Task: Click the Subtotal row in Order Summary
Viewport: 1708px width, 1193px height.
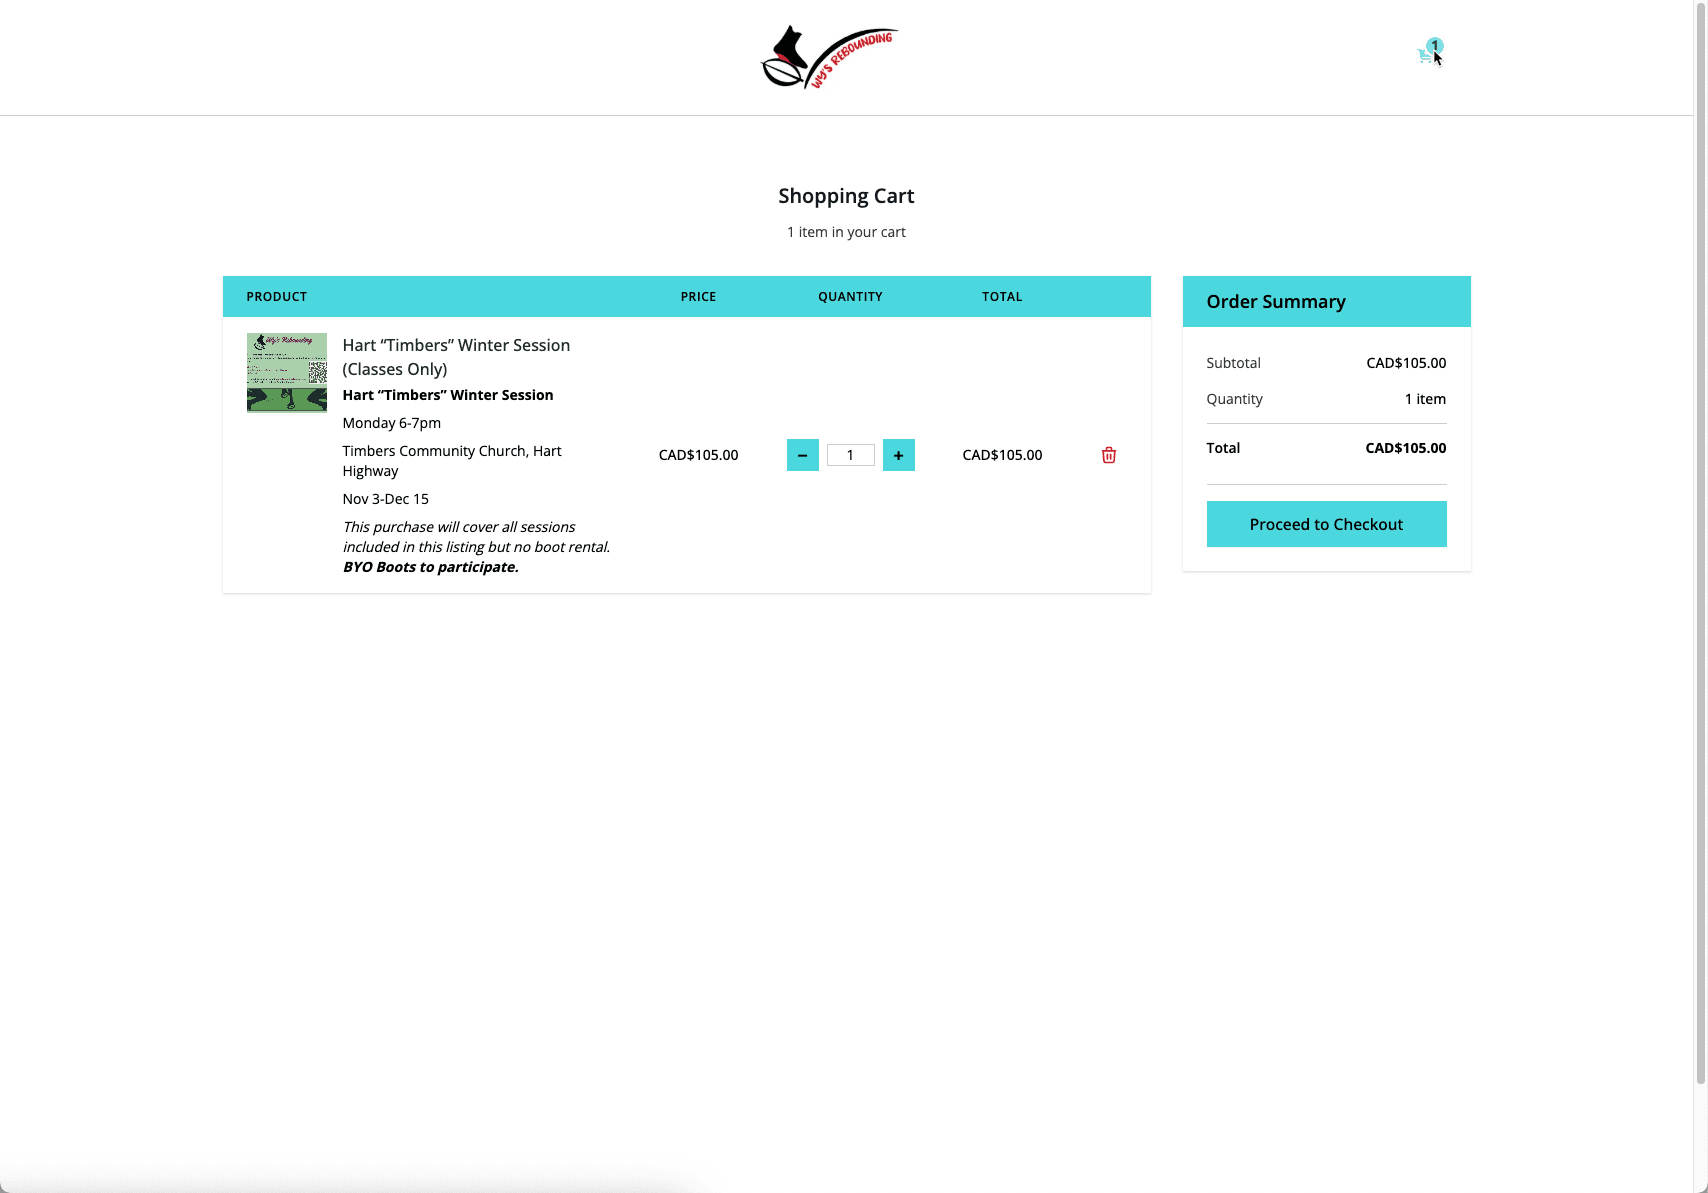Action: [x=1233, y=363]
